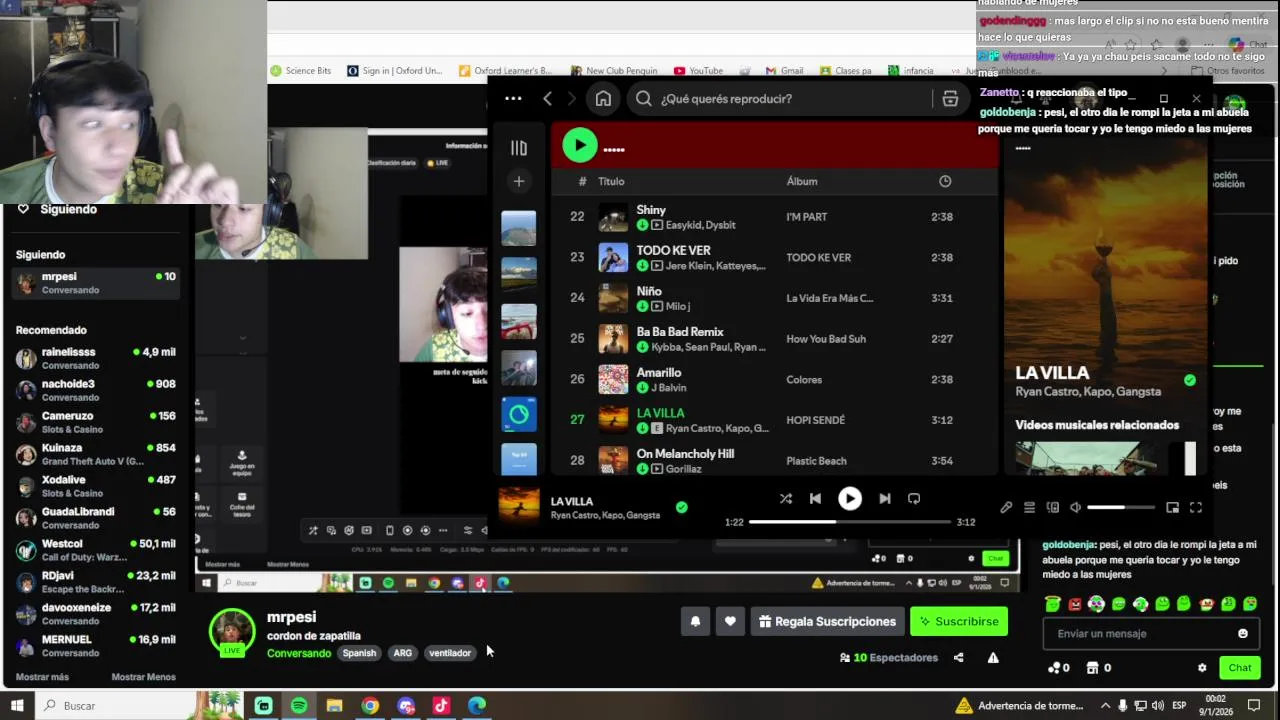Viewport: 1280px width, 720px height.
Task: Click the Spotify search field
Action: (x=780, y=98)
